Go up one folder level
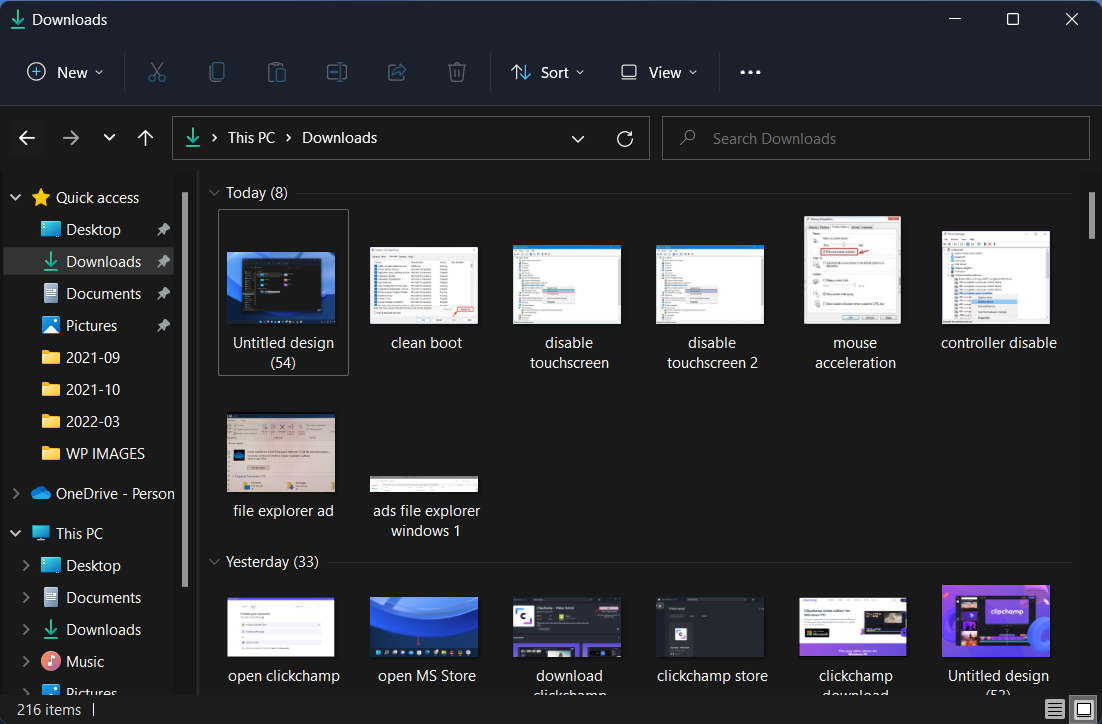This screenshot has height=724, width=1102. tap(145, 138)
